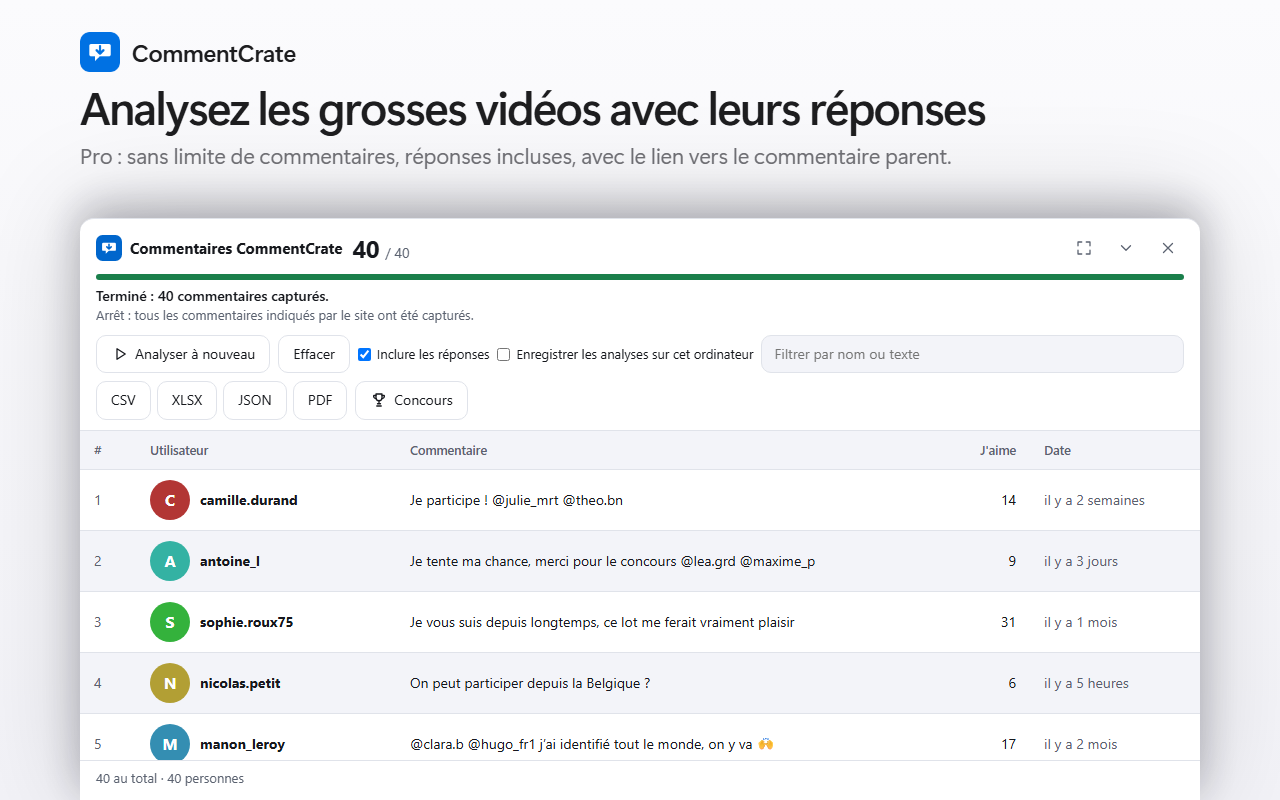Click sophie.roux75's green avatar

coord(170,622)
